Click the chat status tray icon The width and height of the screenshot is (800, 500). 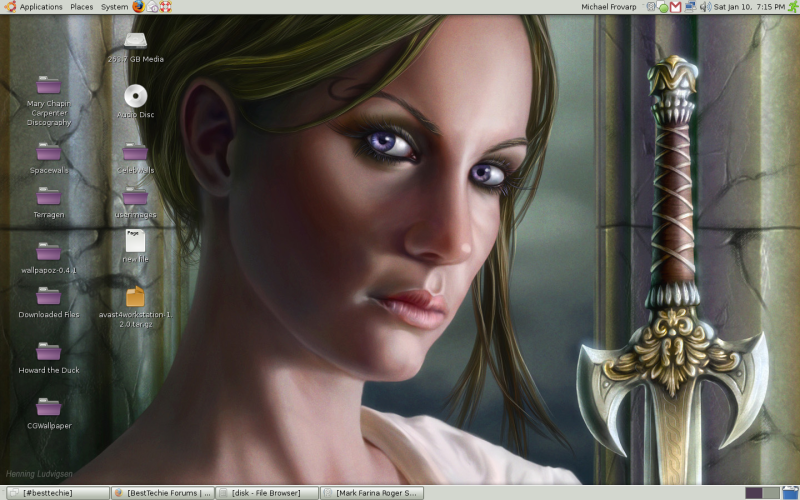(x=663, y=7)
